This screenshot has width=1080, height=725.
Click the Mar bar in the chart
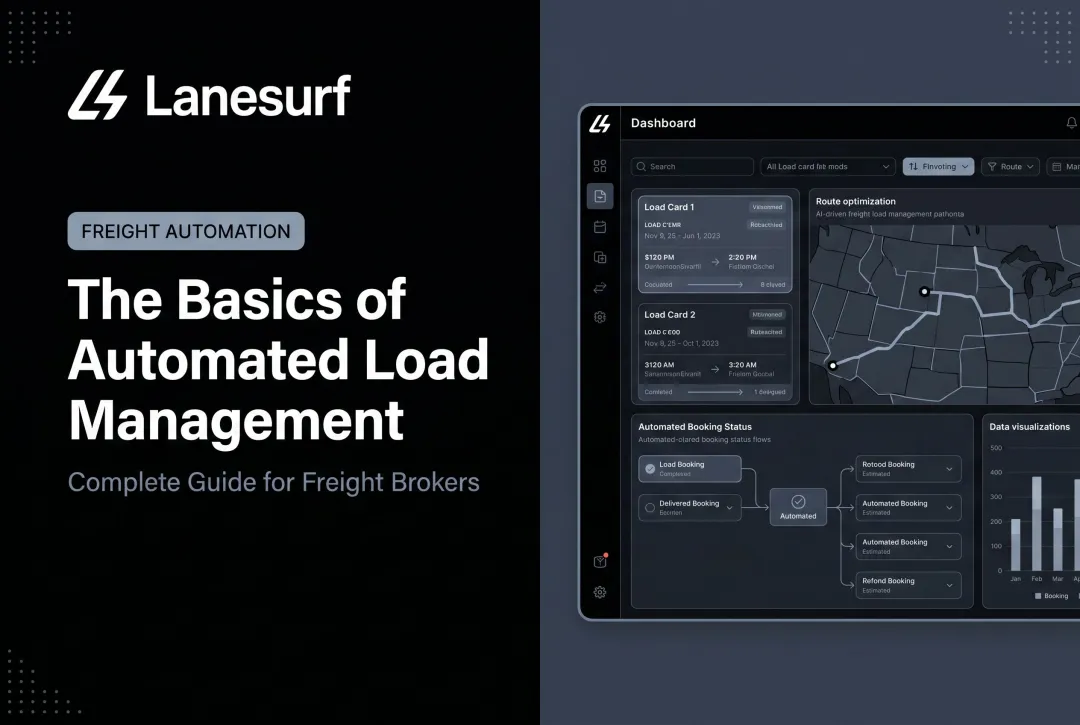(x=1058, y=539)
